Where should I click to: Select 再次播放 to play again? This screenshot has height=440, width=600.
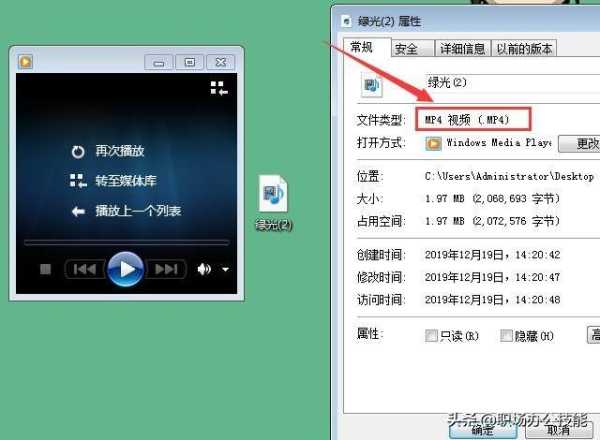120,151
